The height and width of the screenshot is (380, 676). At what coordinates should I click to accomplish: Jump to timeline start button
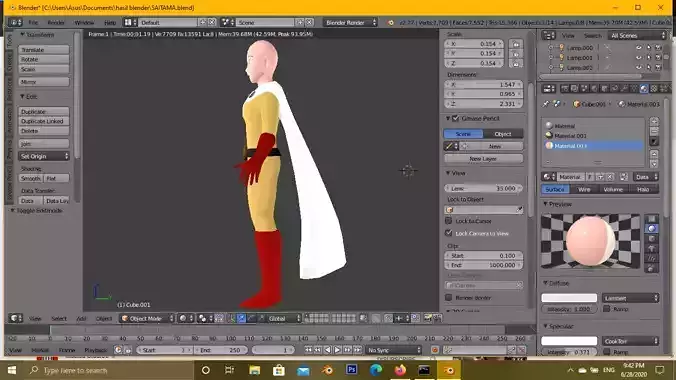click(x=308, y=350)
